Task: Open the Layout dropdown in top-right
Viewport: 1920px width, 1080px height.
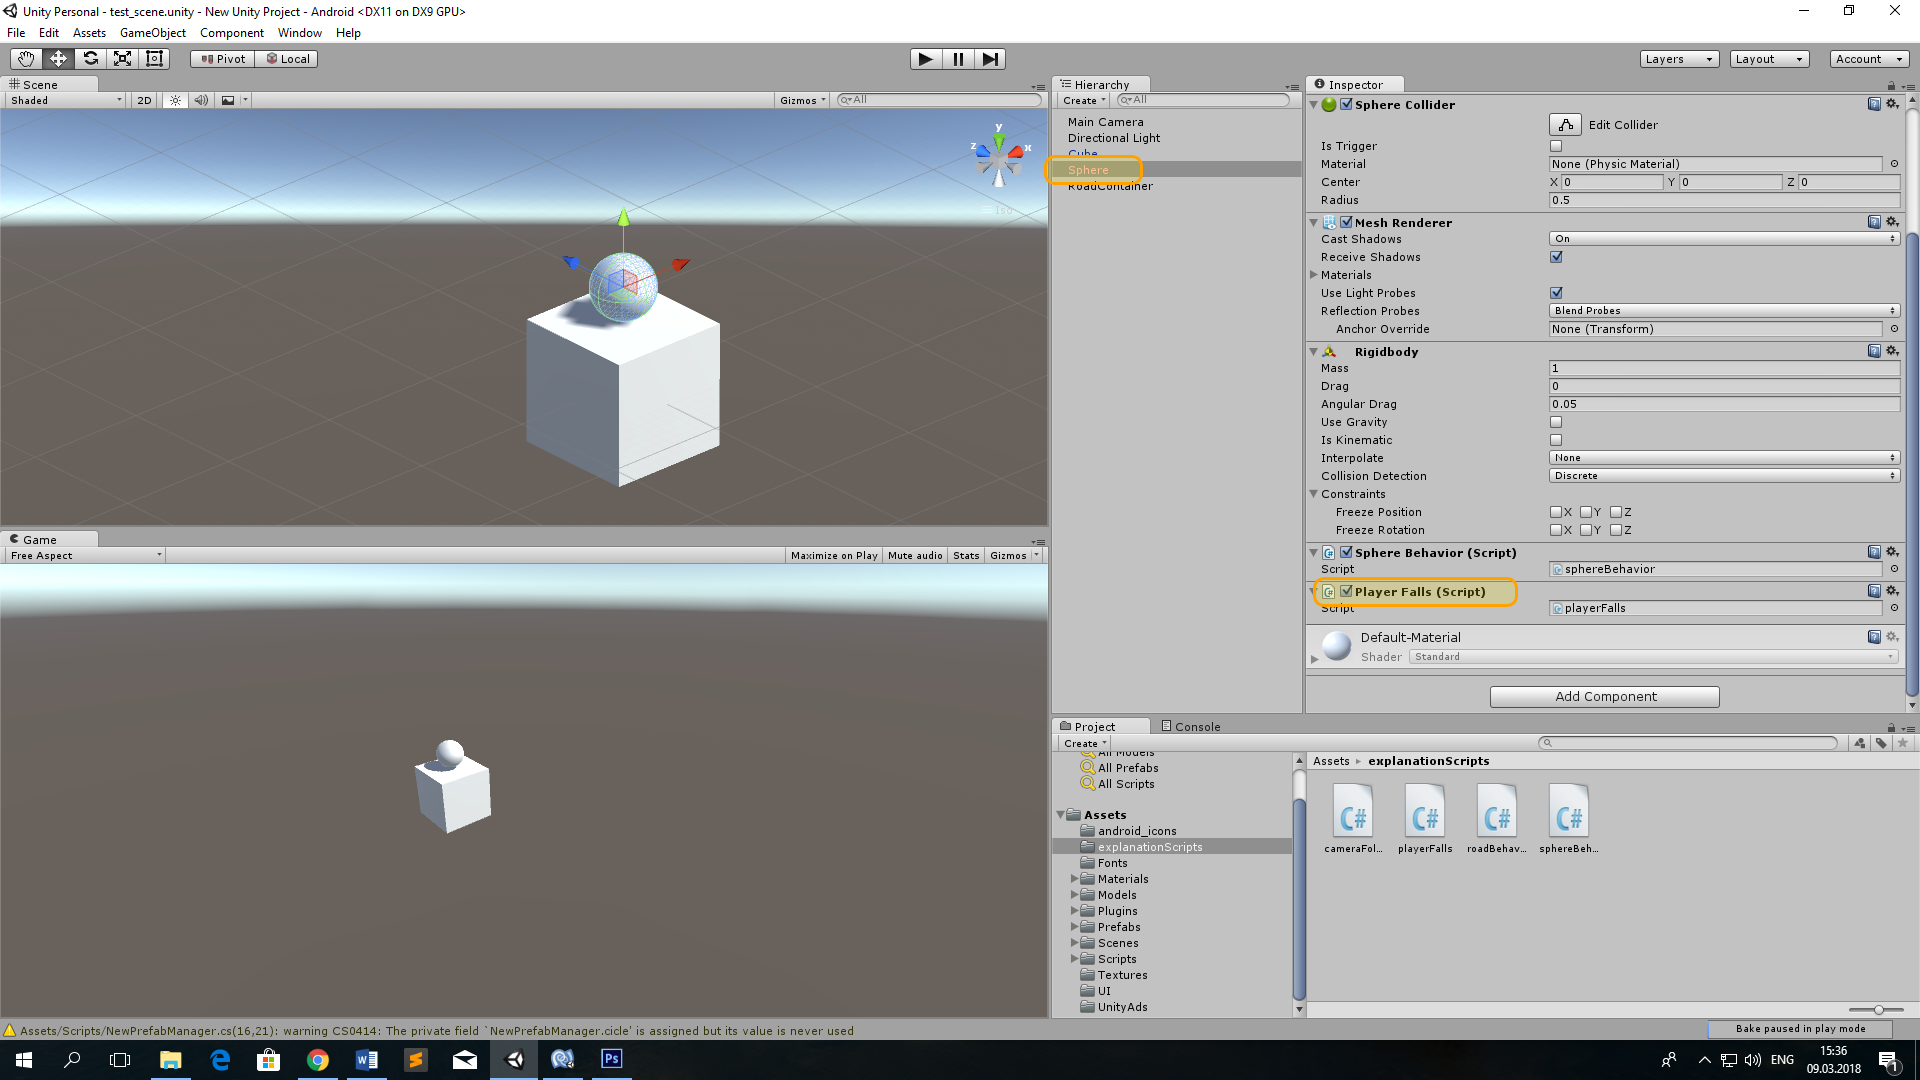Action: [x=1766, y=57]
